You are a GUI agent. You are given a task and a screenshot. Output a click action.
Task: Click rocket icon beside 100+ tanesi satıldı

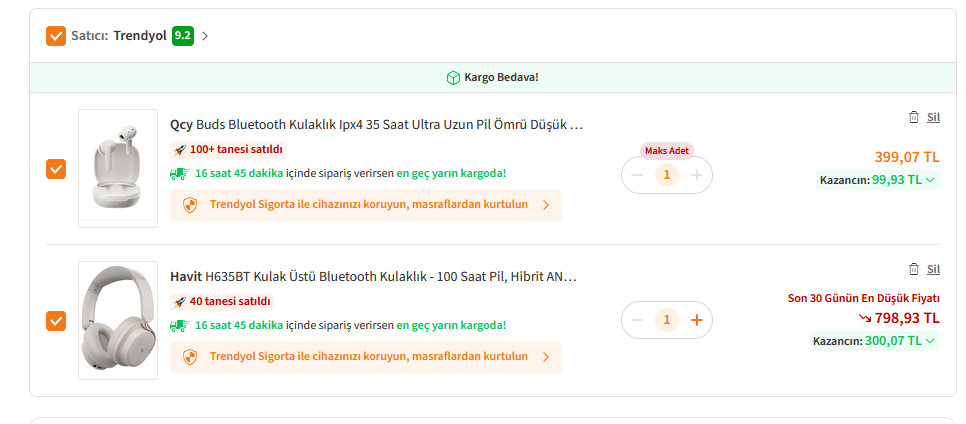pyautogui.click(x=180, y=150)
